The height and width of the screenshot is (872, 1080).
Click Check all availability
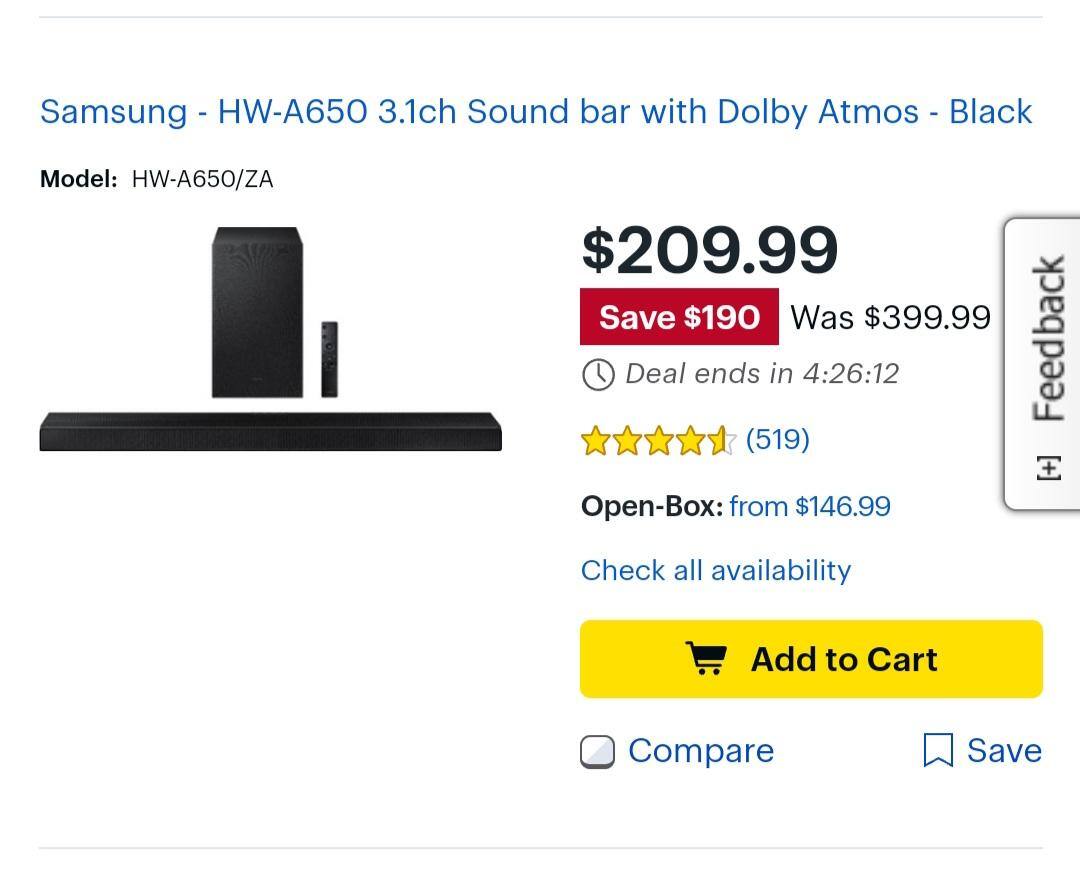(716, 570)
